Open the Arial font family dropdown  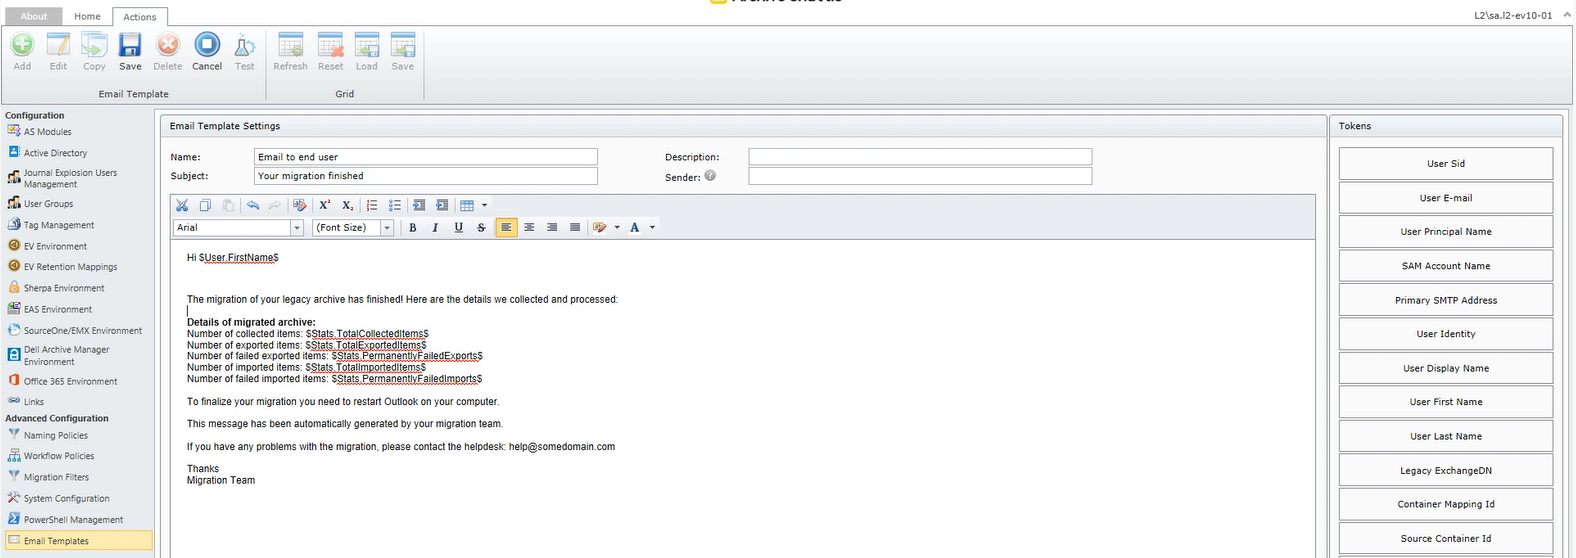(x=297, y=228)
